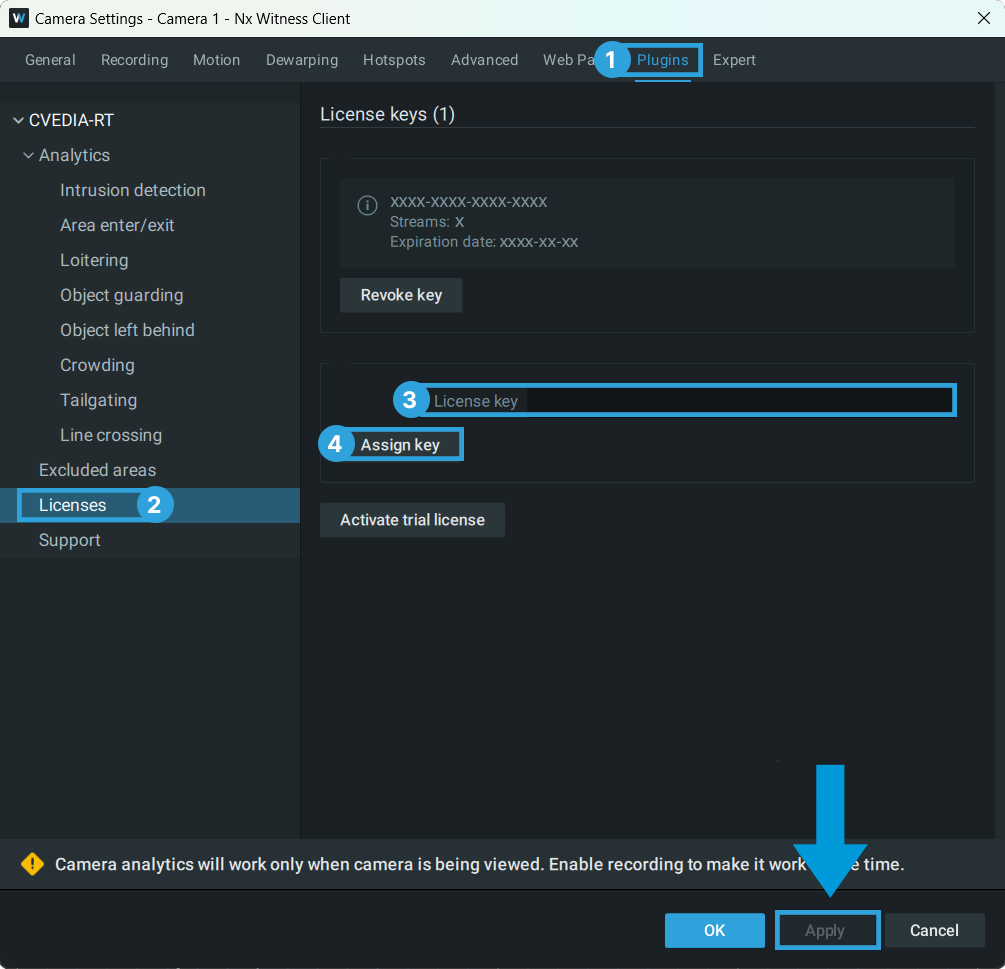Click the yellow warning icon in analytics notice
1005x969 pixels.
pyautogui.click(x=32, y=864)
